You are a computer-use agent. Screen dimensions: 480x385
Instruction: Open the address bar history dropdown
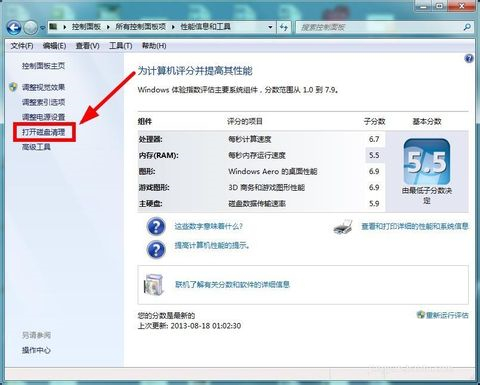tap(270, 27)
